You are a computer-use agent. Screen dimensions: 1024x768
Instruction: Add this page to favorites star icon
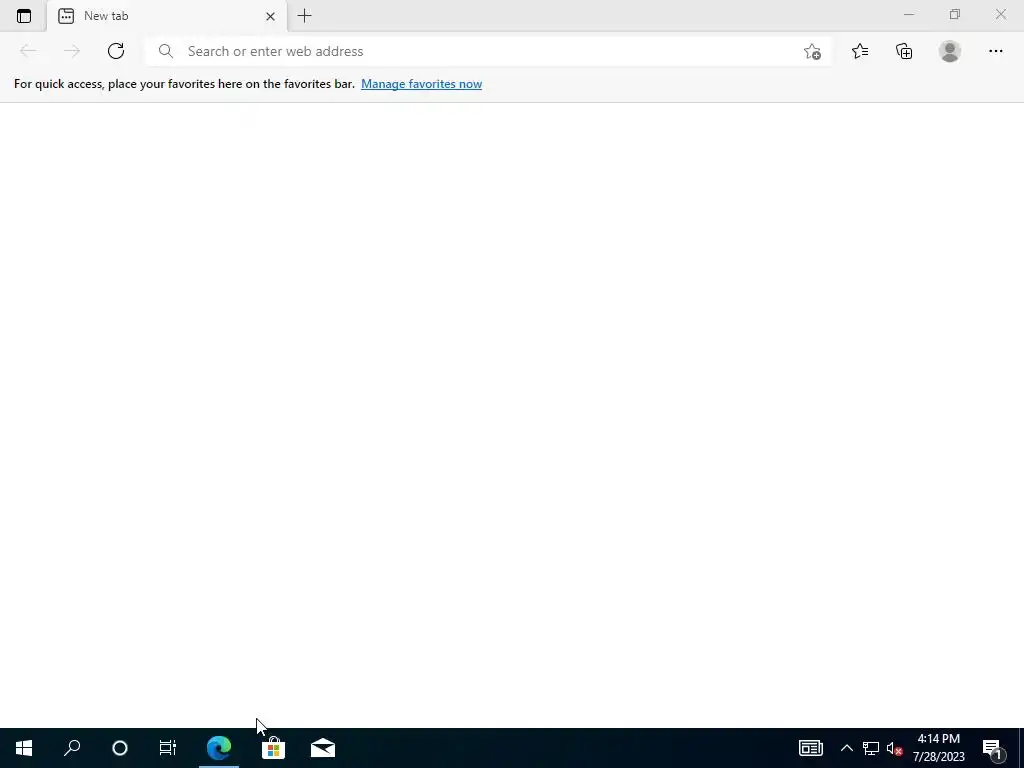point(812,52)
